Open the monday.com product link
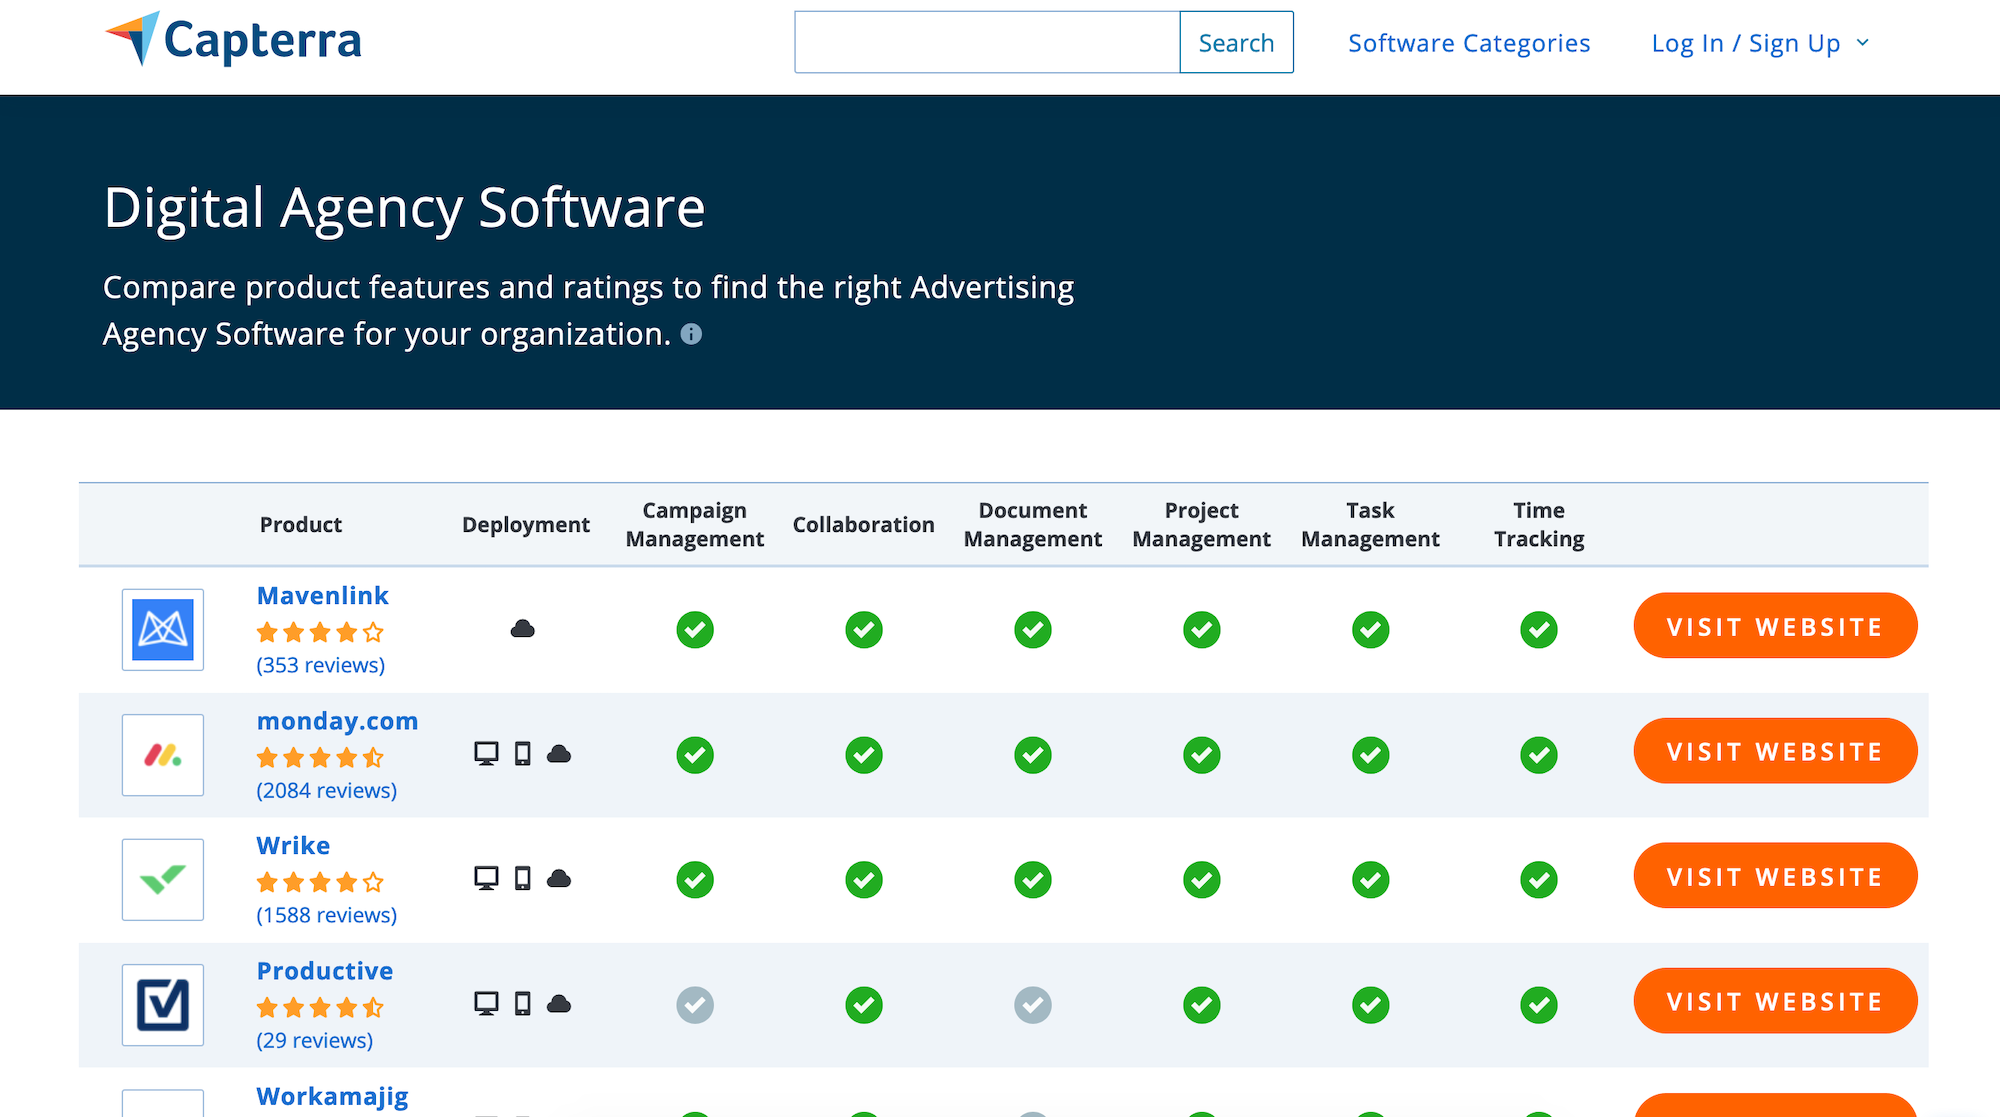 337,721
